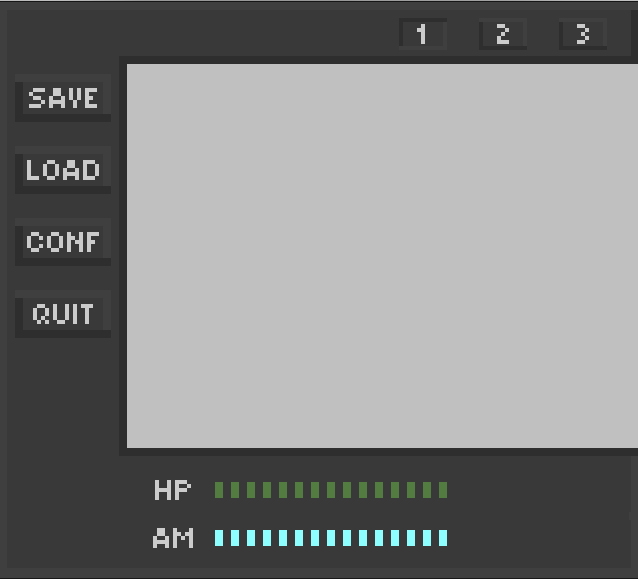The height and width of the screenshot is (579, 638).
Task: Select the first green HP segment
Action: 219,490
